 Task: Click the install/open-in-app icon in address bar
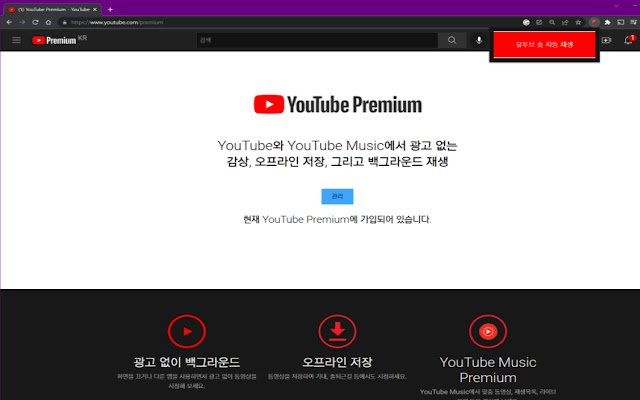539,22
